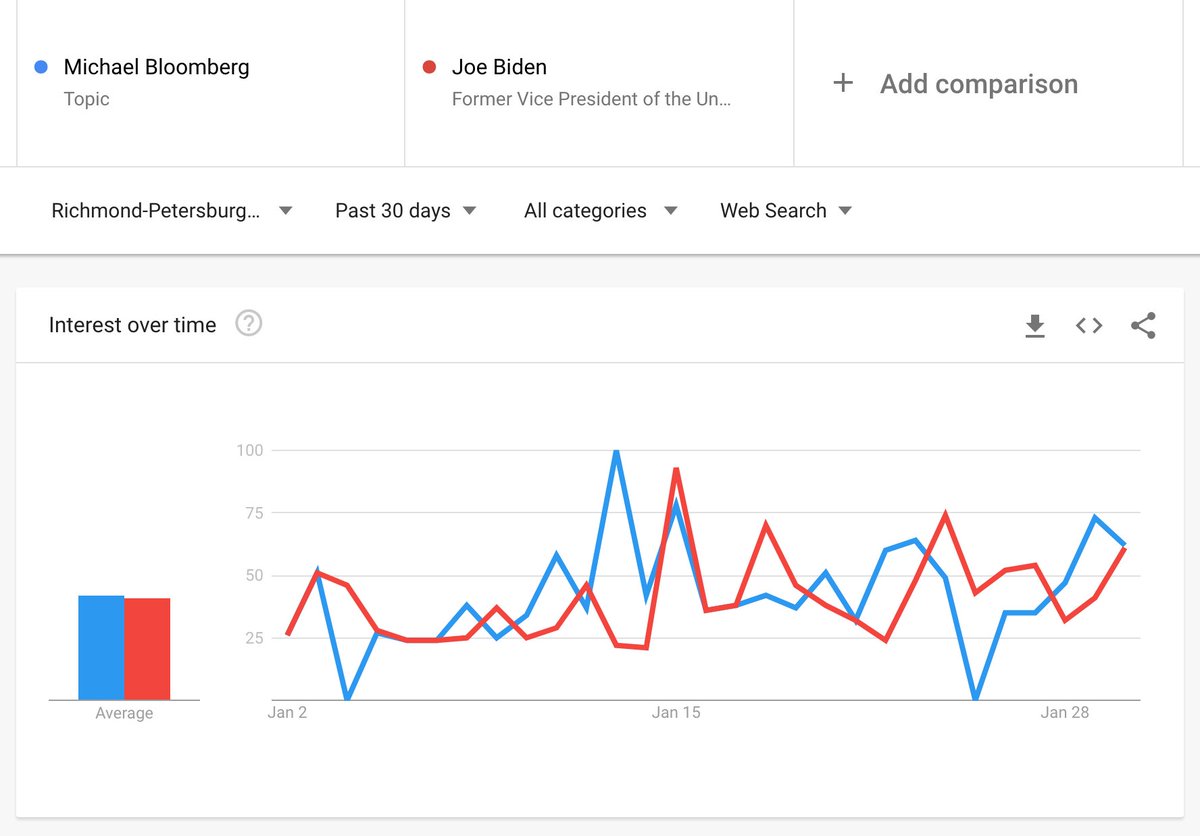The width and height of the screenshot is (1200, 836).
Task: Open the Richmond-Petersburg region dropdown
Action: (171, 211)
